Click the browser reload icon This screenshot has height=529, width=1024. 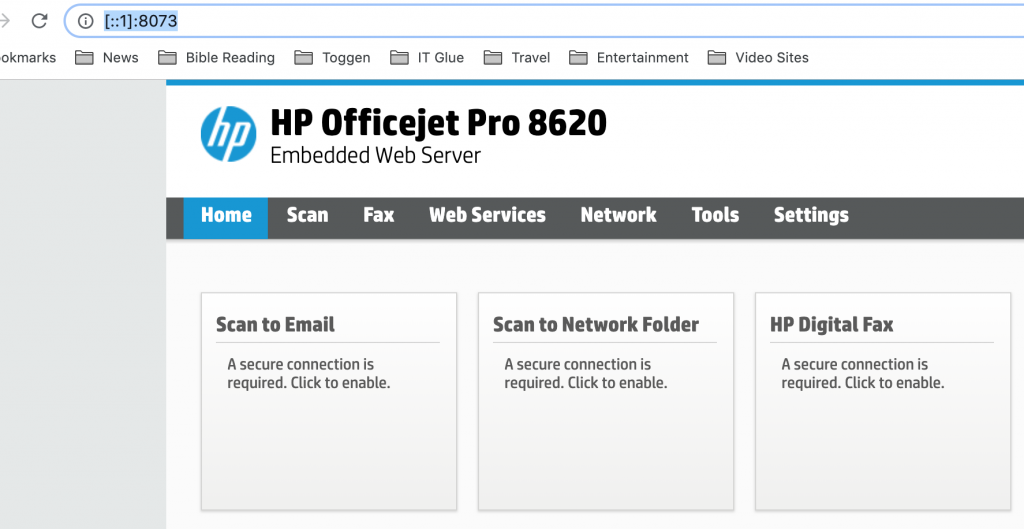tap(40, 21)
